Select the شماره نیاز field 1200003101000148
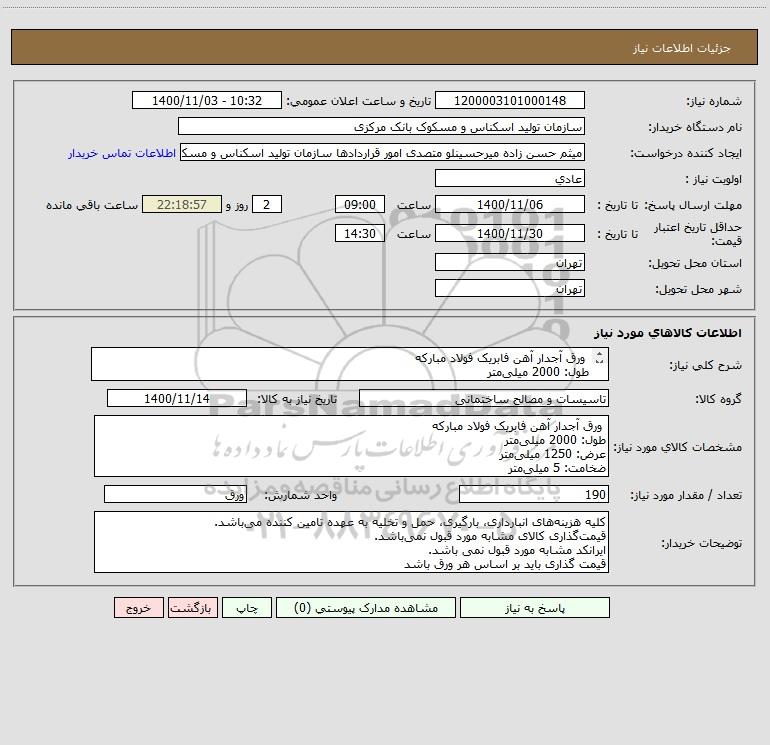 click(510, 100)
